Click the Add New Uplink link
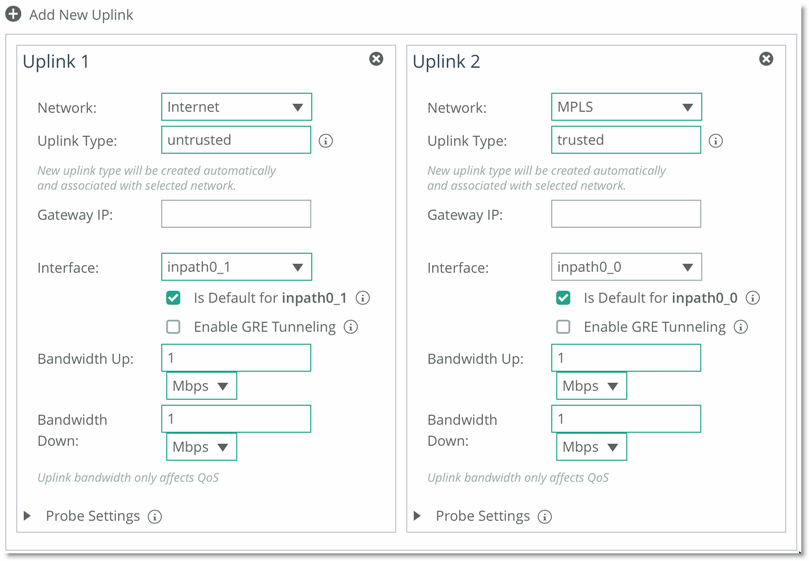Viewport: 809px width, 561px height. coord(81,14)
